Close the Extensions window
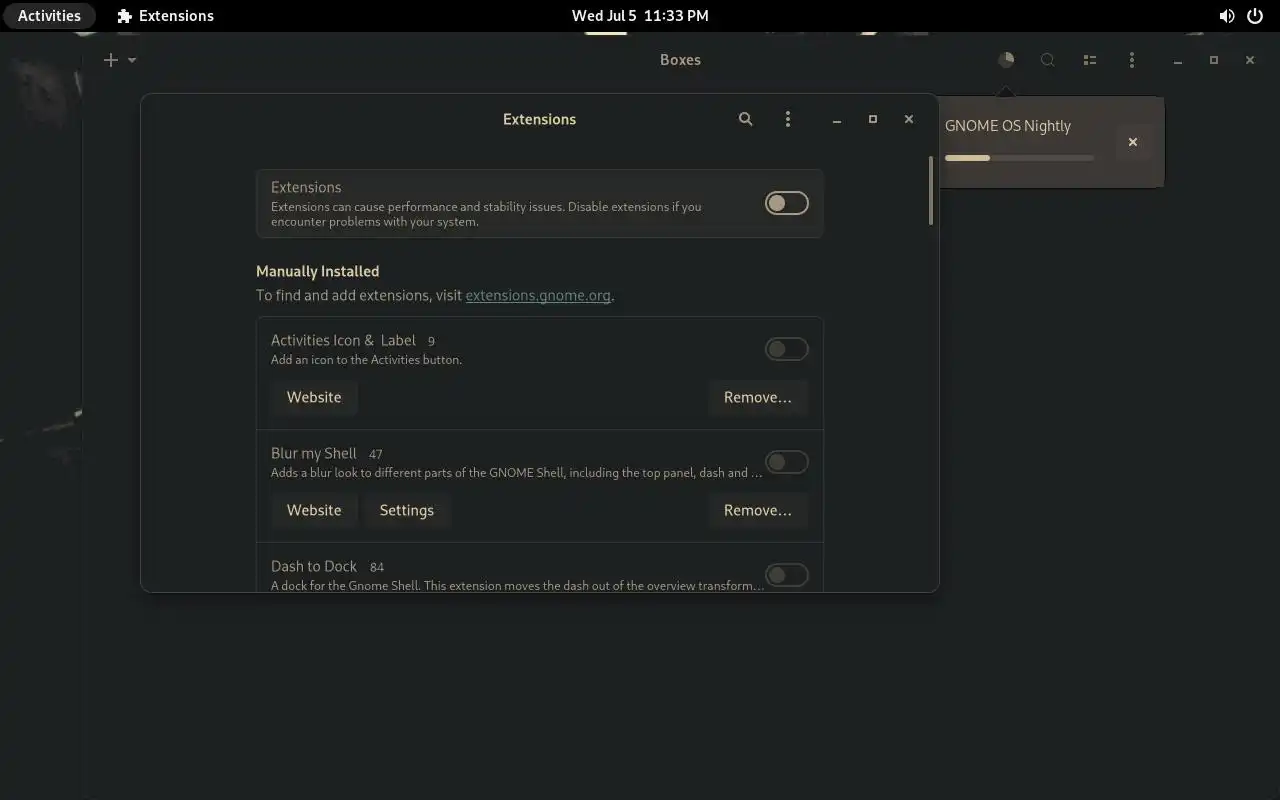Image resolution: width=1280 pixels, height=800 pixels. (x=909, y=119)
